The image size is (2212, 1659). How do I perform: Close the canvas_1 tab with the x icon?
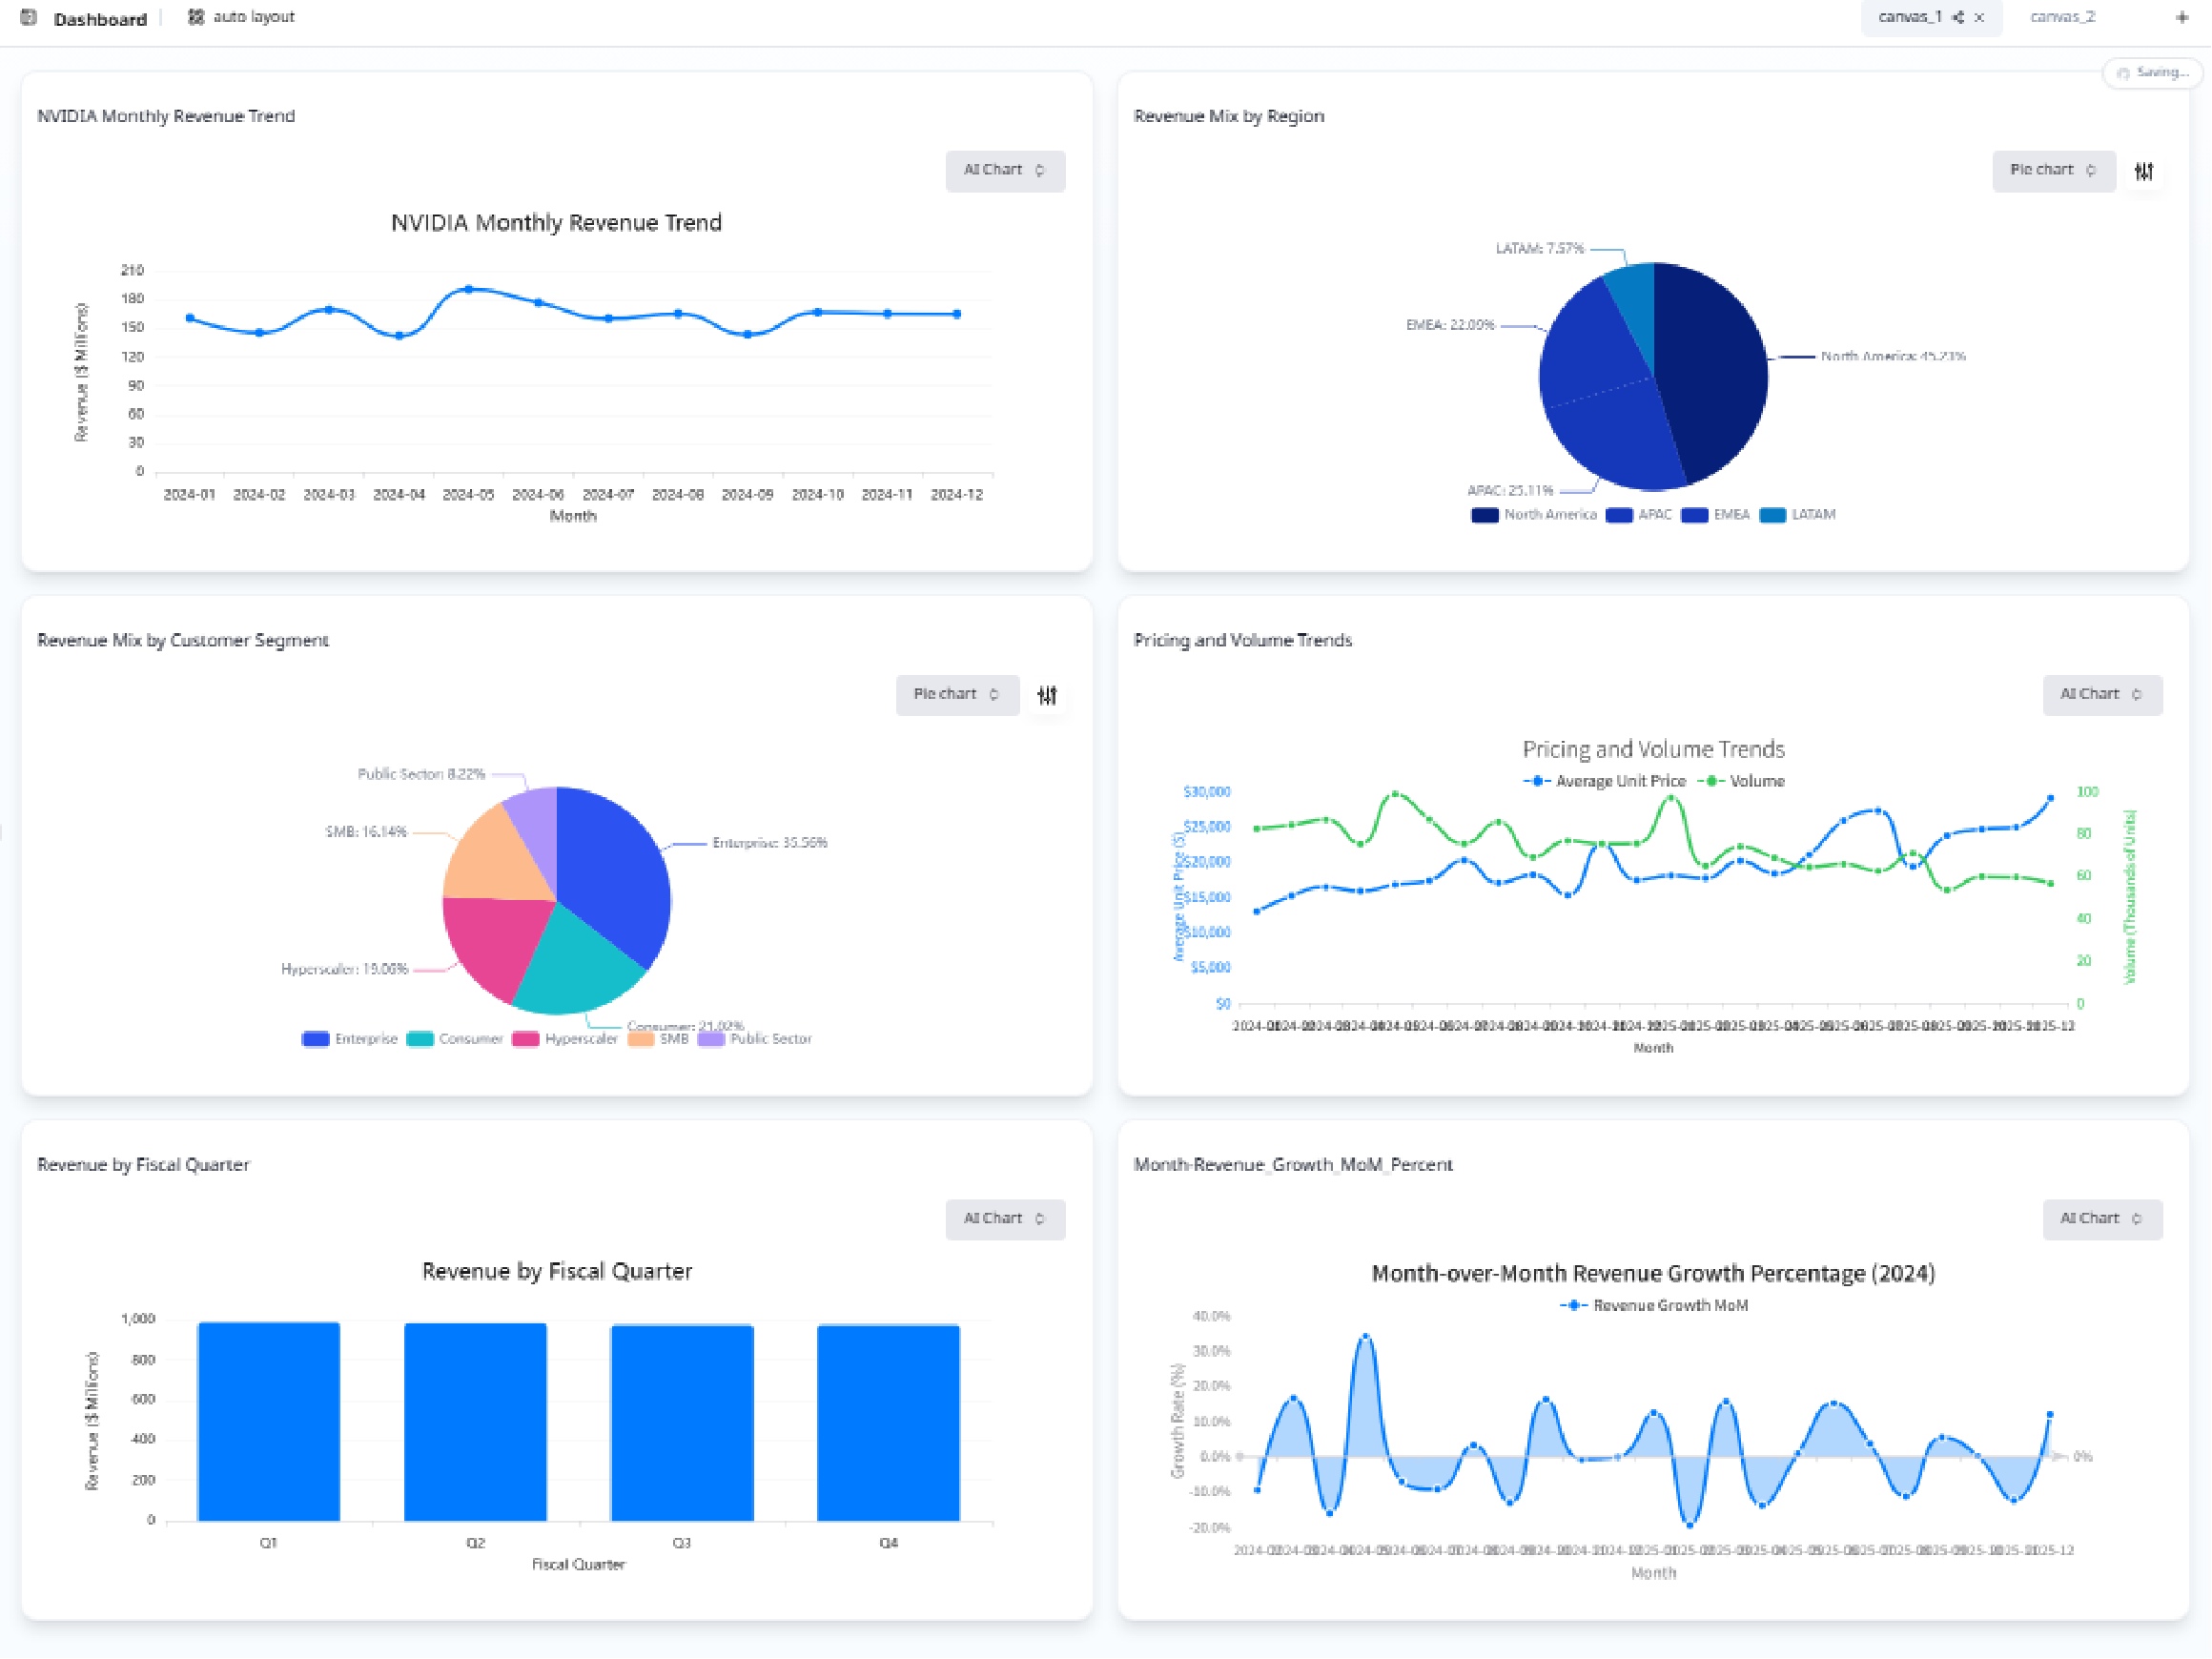pyautogui.click(x=1980, y=17)
